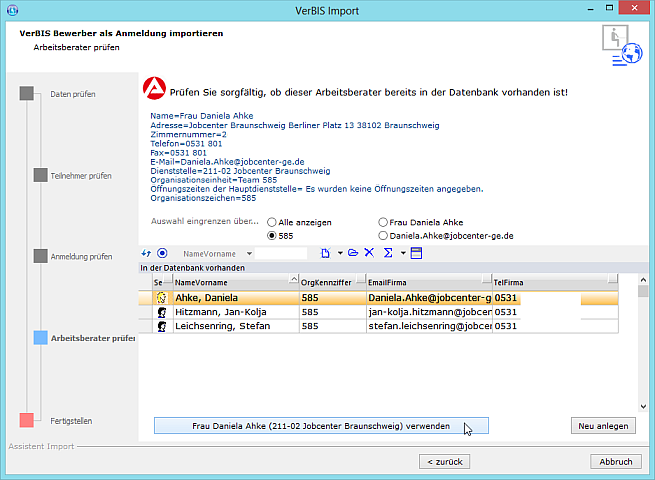Click the Neu anlegen button
The width and height of the screenshot is (655, 480).
coord(603,426)
